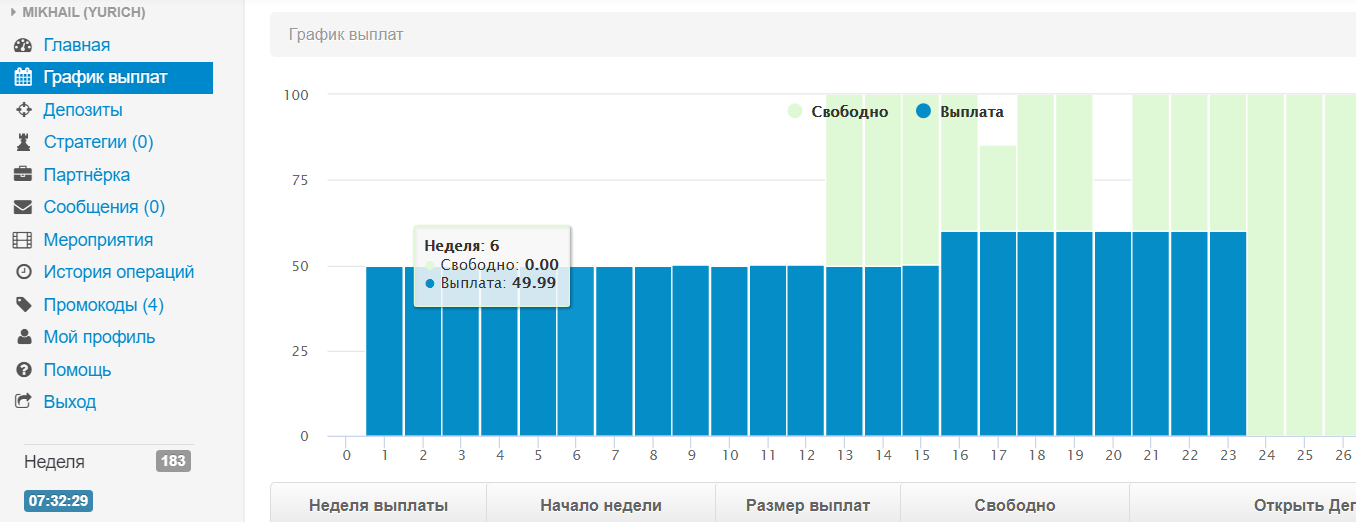The image size is (1356, 522).
Task: Sort table by Размер выплат column
Action: [808, 505]
